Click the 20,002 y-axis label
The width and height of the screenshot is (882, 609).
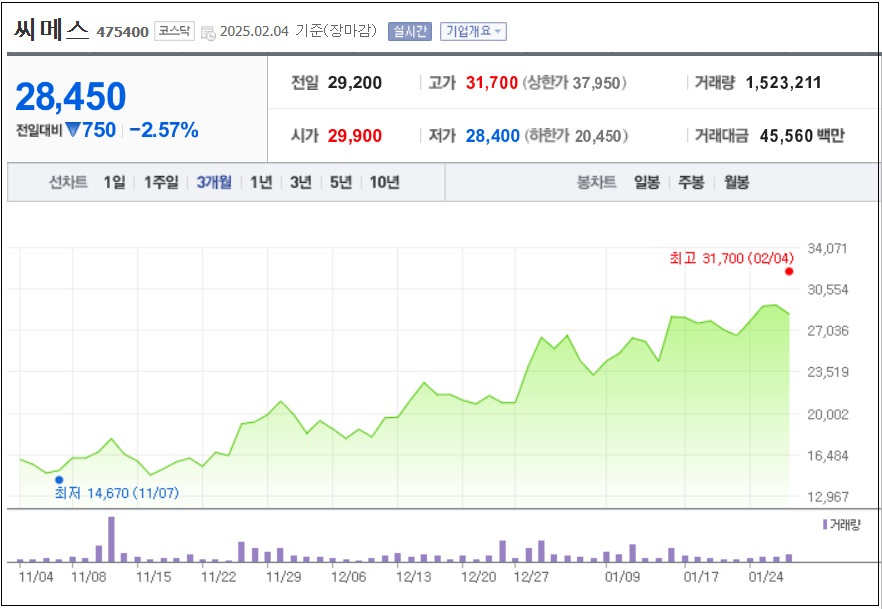[827, 414]
